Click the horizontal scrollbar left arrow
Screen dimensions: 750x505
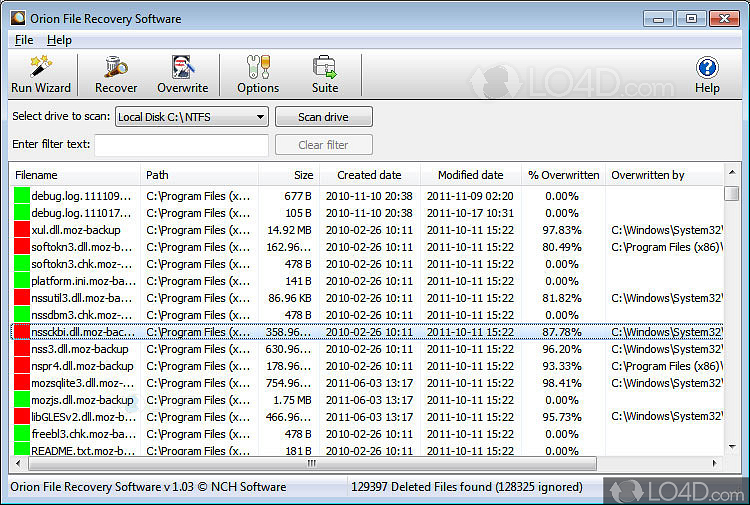(18, 463)
